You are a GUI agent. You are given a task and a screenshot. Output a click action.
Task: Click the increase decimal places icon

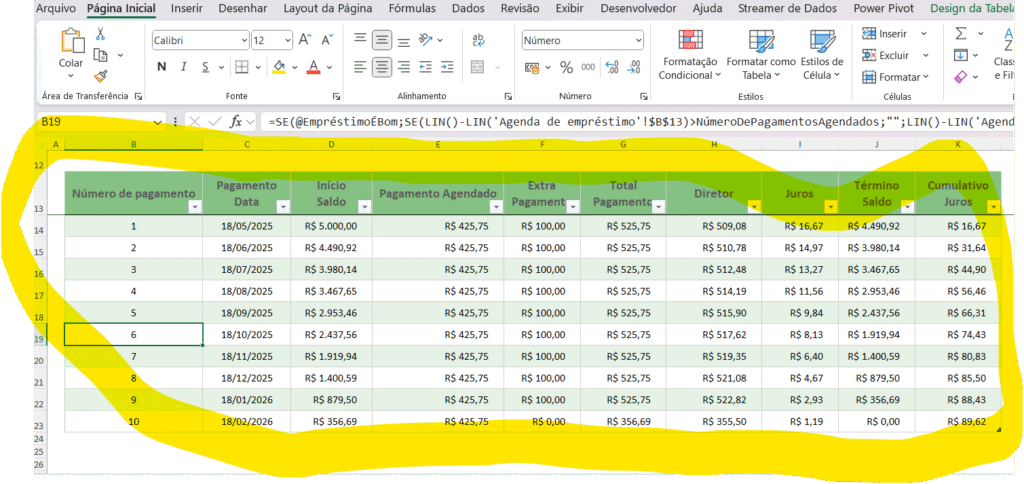tap(612, 67)
